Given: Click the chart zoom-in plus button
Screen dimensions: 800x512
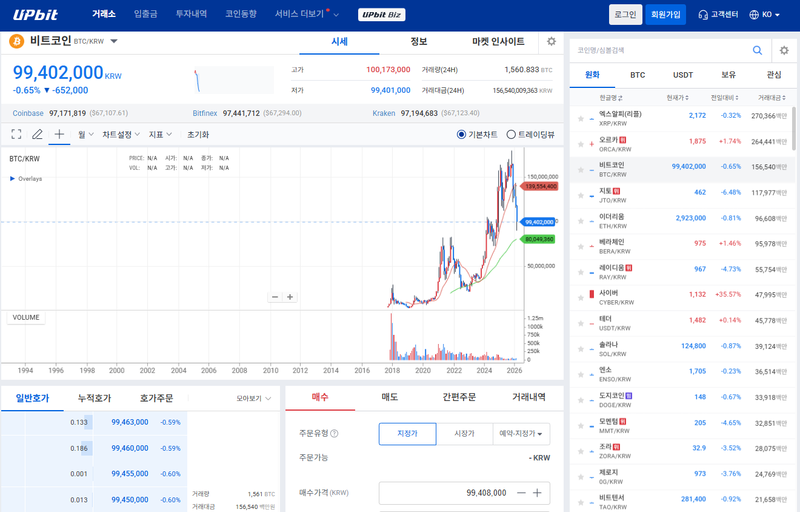Looking at the screenshot, I should pyautogui.click(x=290, y=296).
